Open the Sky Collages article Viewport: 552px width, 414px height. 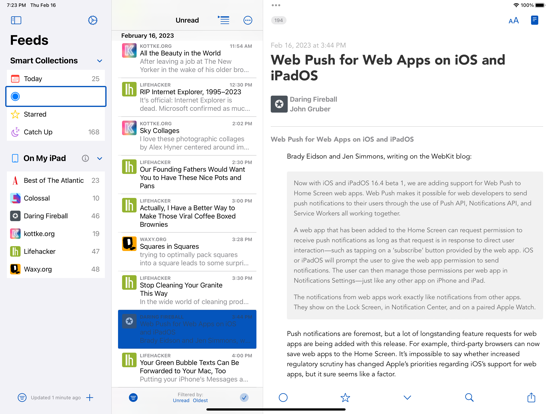187,136
